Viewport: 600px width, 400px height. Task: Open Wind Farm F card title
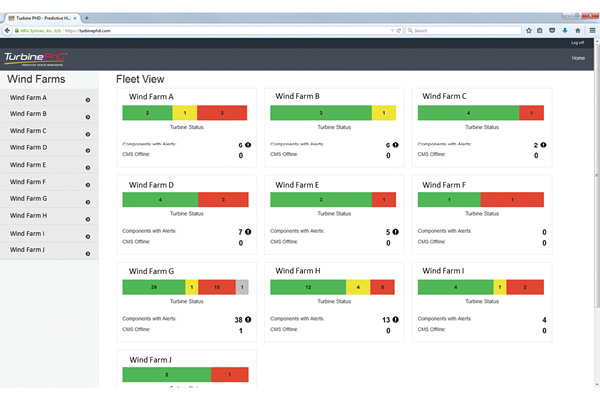444,185
